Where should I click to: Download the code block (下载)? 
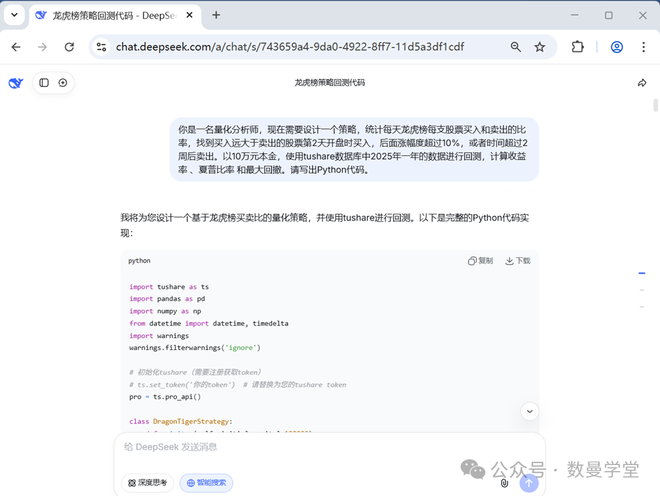coord(517,261)
